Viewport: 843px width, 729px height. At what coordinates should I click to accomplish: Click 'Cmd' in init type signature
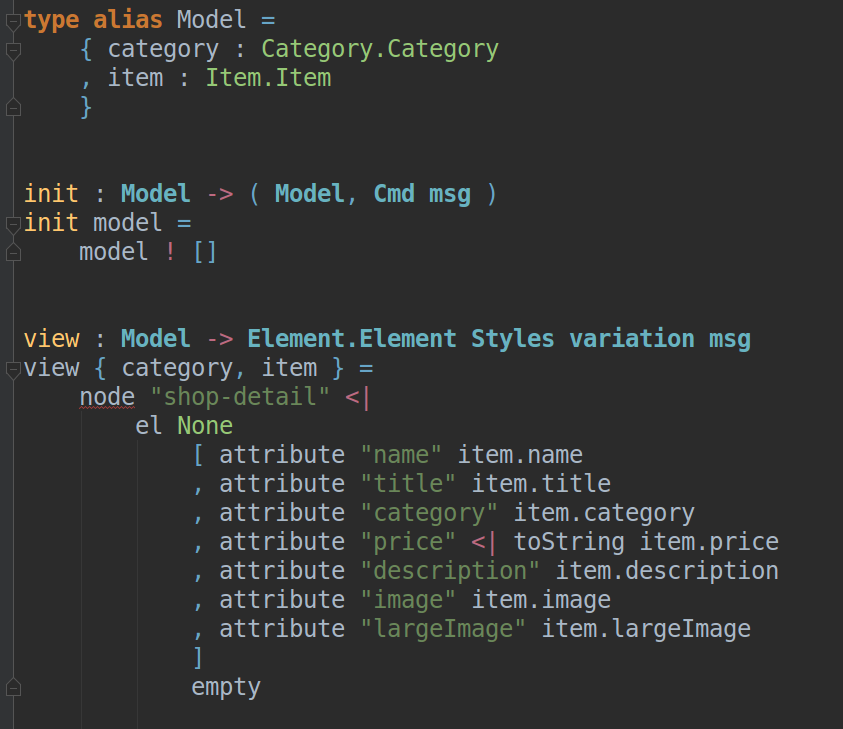(394, 194)
